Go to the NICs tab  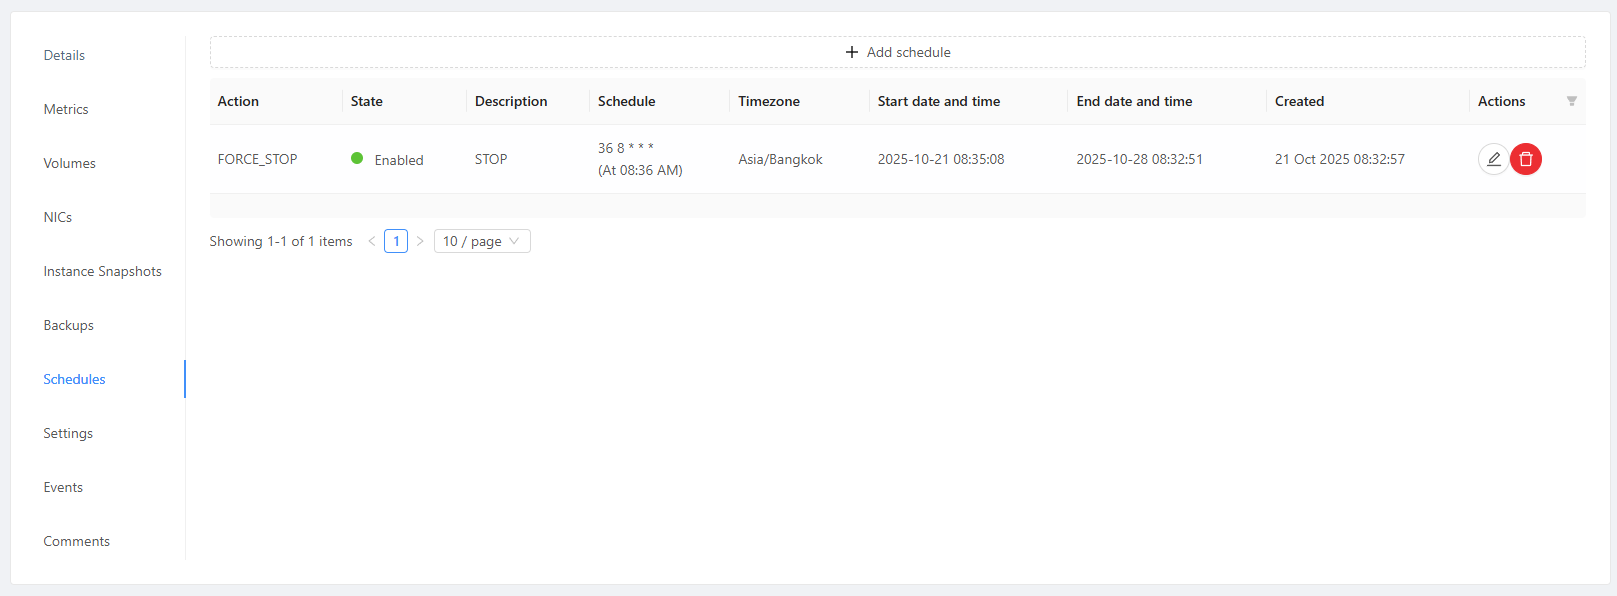(x=58, y=217)
